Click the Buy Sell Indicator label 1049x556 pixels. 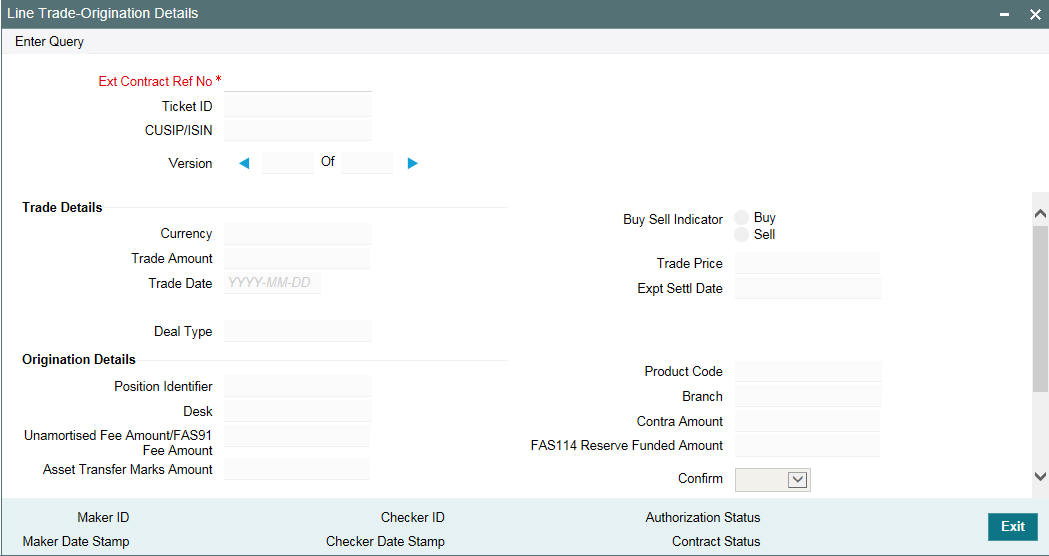[673, 219]
